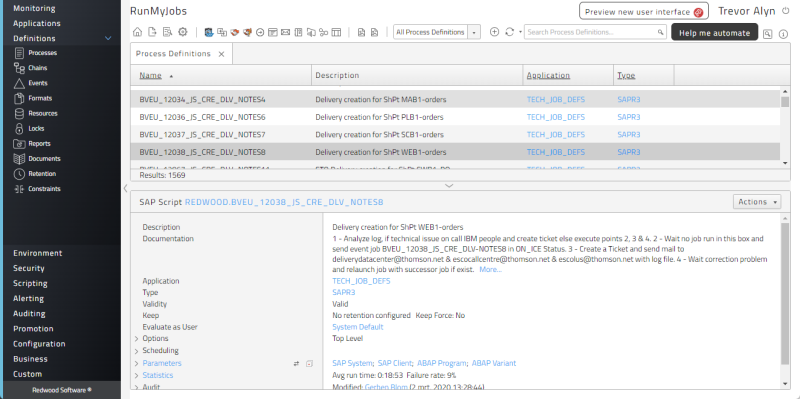Collapse the sidebar with the left arrow handle
800x399 pixels.
pyautogui.click(x=126, y=188)
